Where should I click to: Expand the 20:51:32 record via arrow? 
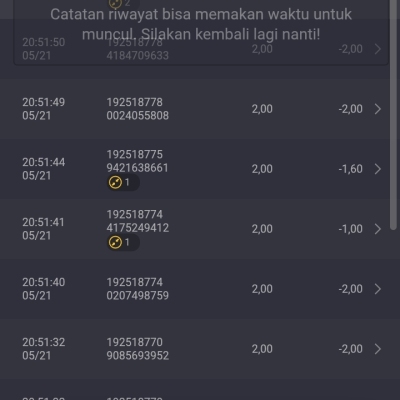[x=378, y=349]
